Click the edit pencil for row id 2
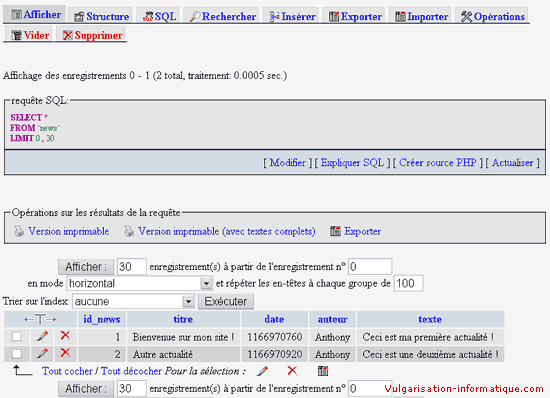The width and height of the screenshot is (550, 398). coord(42,353)
